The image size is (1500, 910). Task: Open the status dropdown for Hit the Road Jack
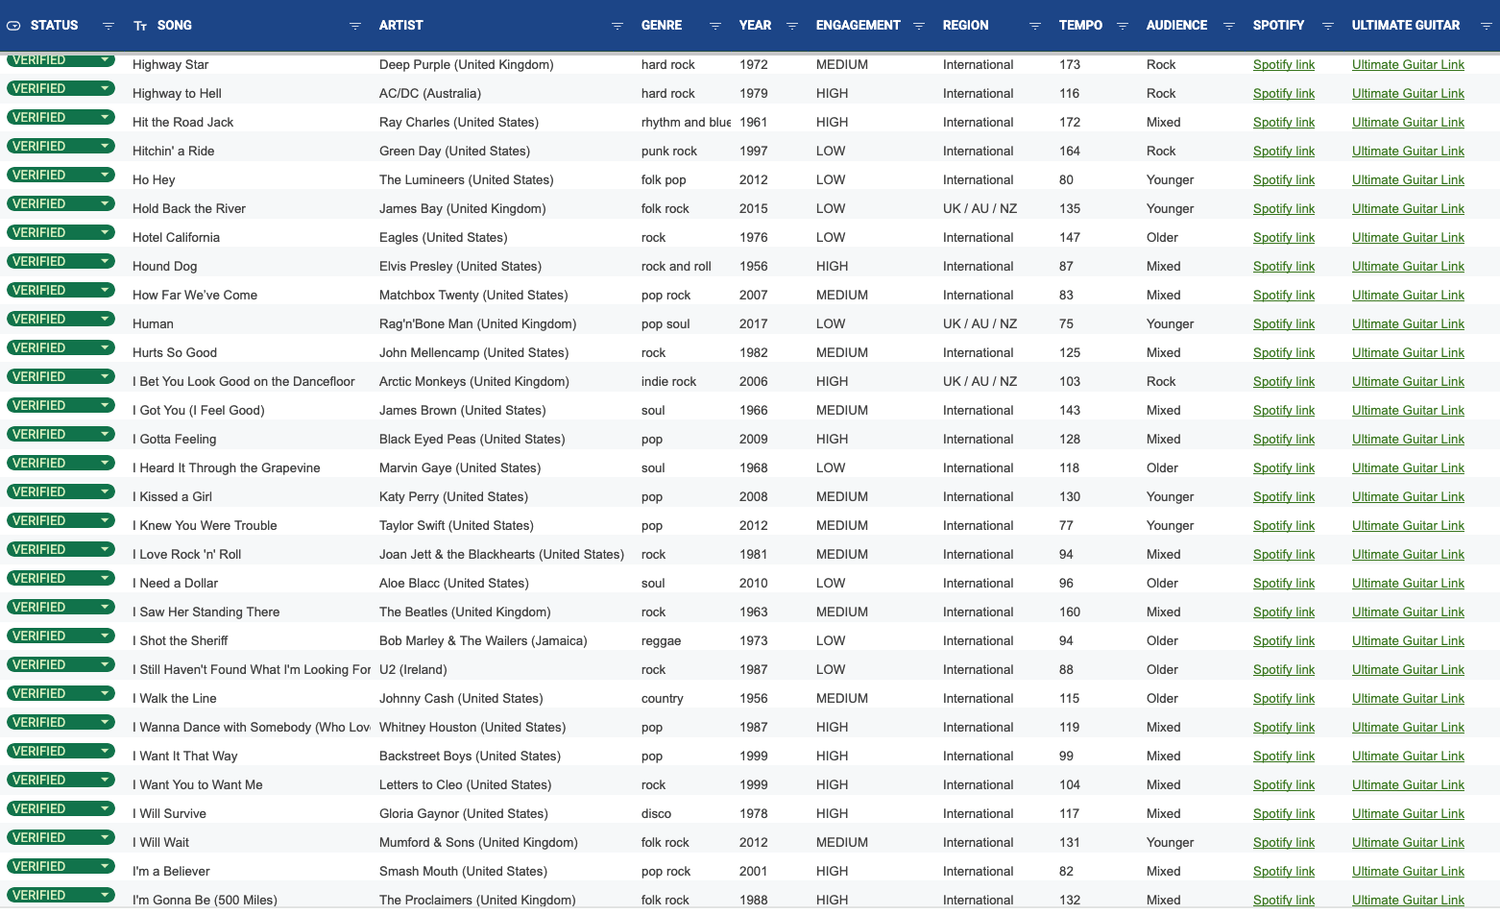(105, 118)
